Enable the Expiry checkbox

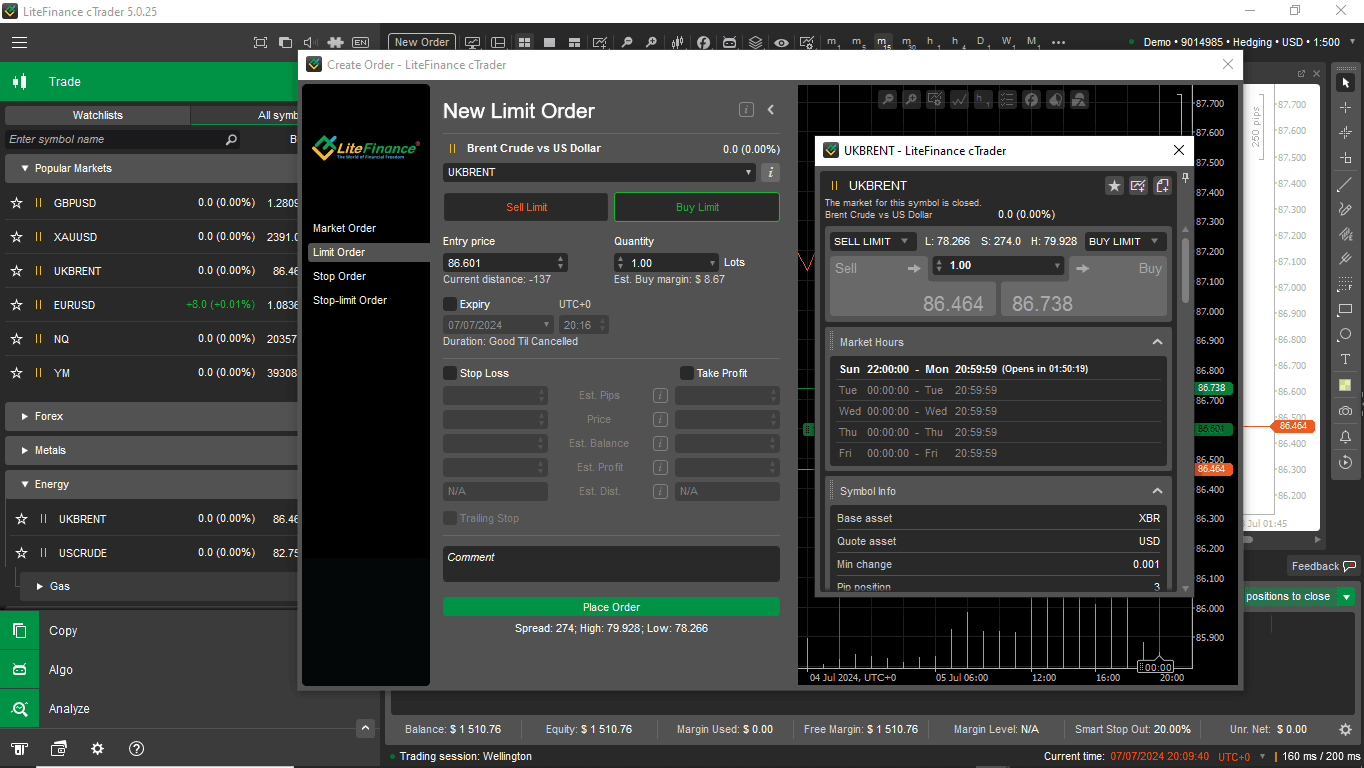(x=450, y=304)
